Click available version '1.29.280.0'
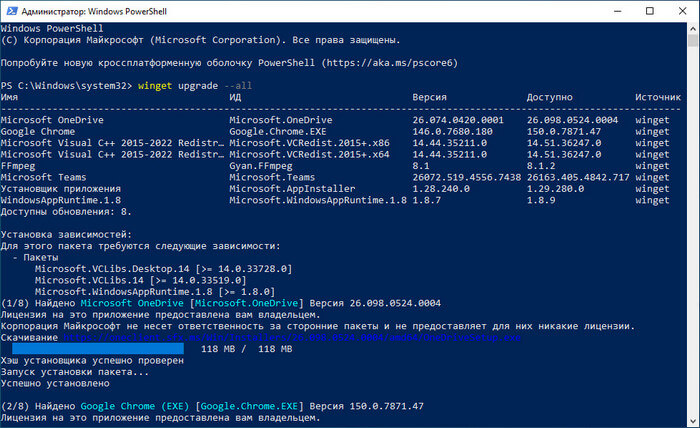 tap(555, 189)
